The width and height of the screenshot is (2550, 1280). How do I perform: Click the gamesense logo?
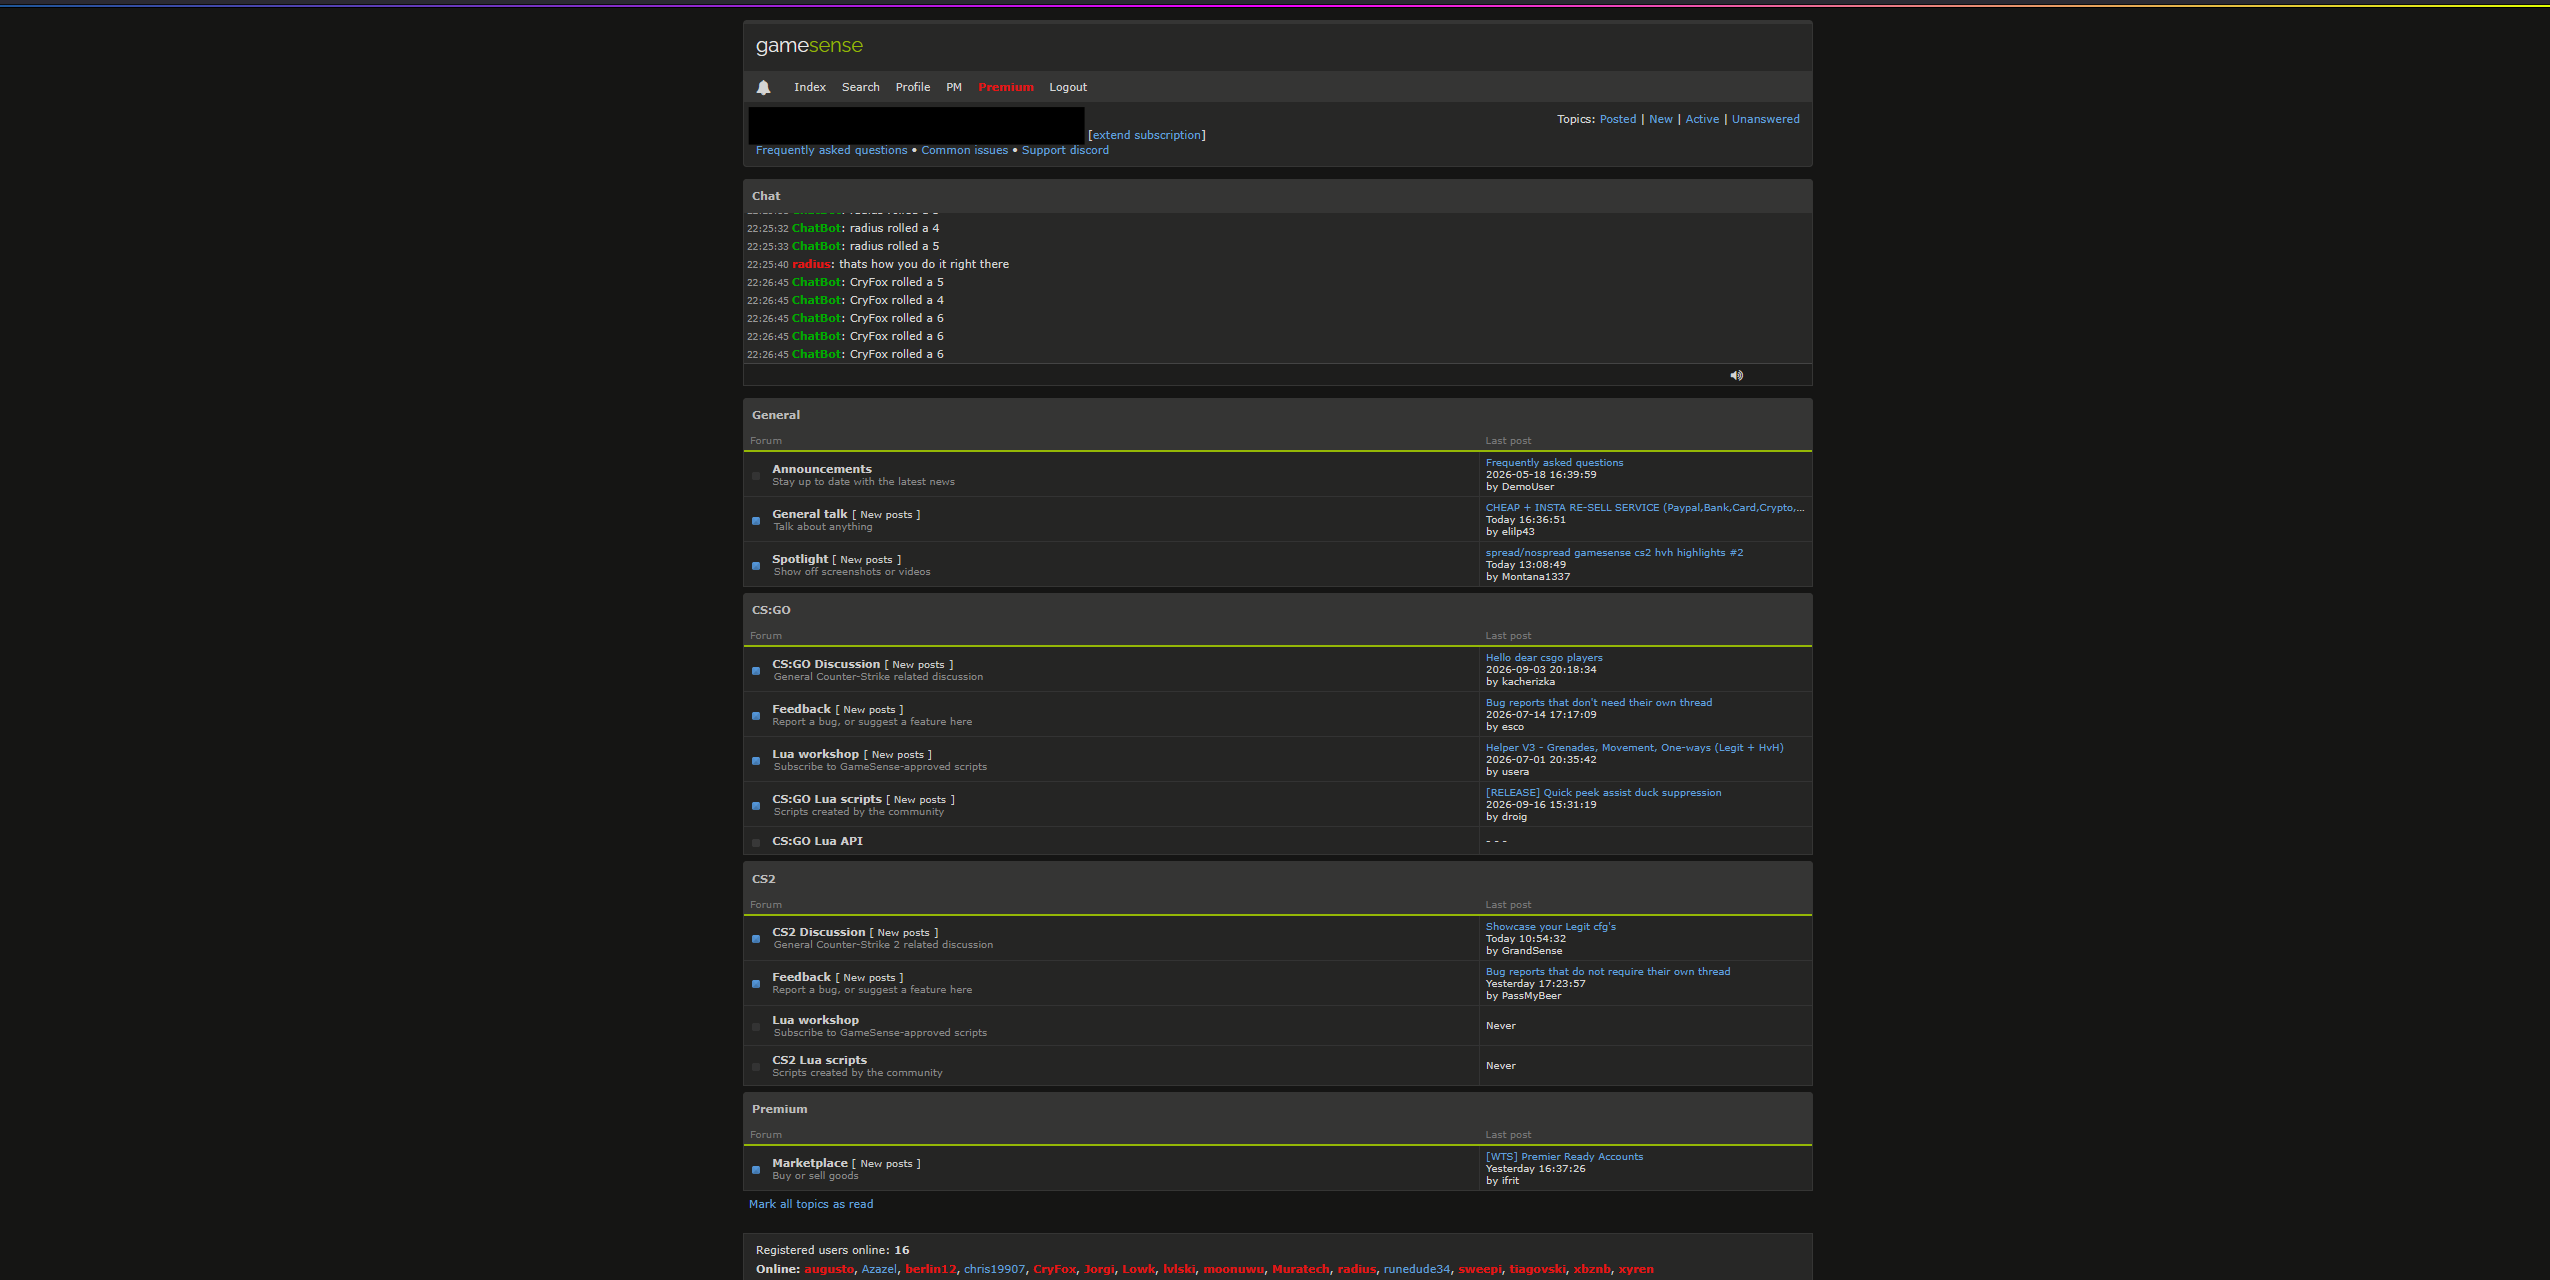[809, 46]
